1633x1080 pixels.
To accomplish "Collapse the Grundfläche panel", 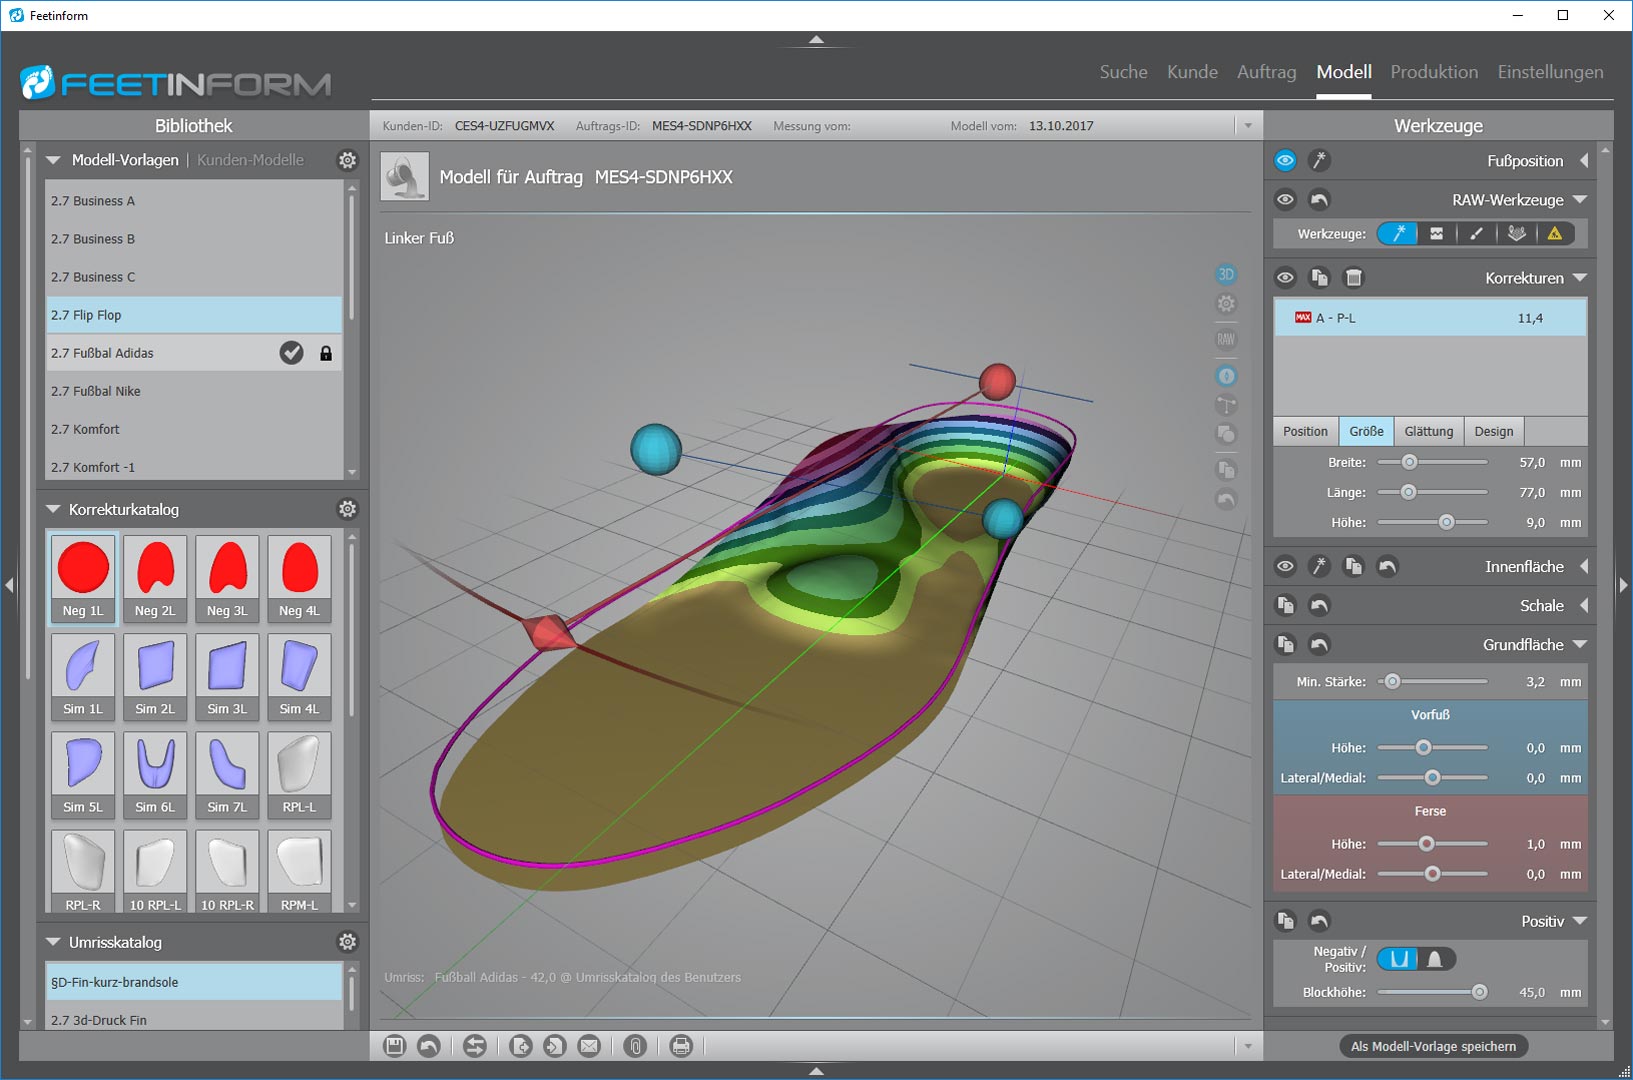I will point(1580,645).
